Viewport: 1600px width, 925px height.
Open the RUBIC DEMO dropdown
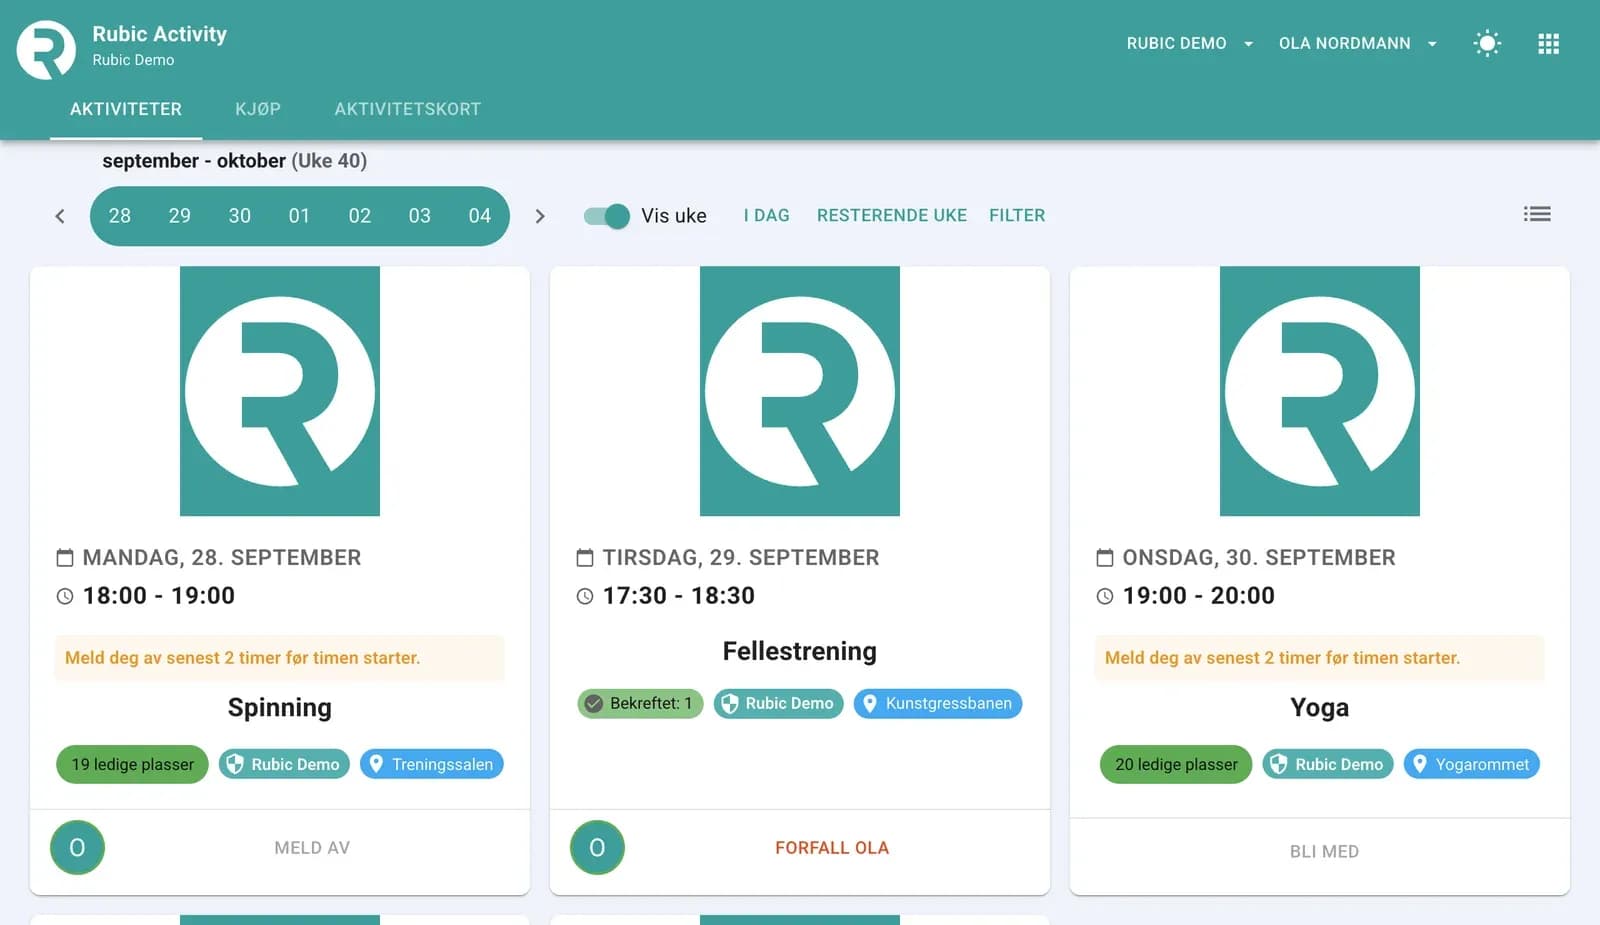(1190, 43)
